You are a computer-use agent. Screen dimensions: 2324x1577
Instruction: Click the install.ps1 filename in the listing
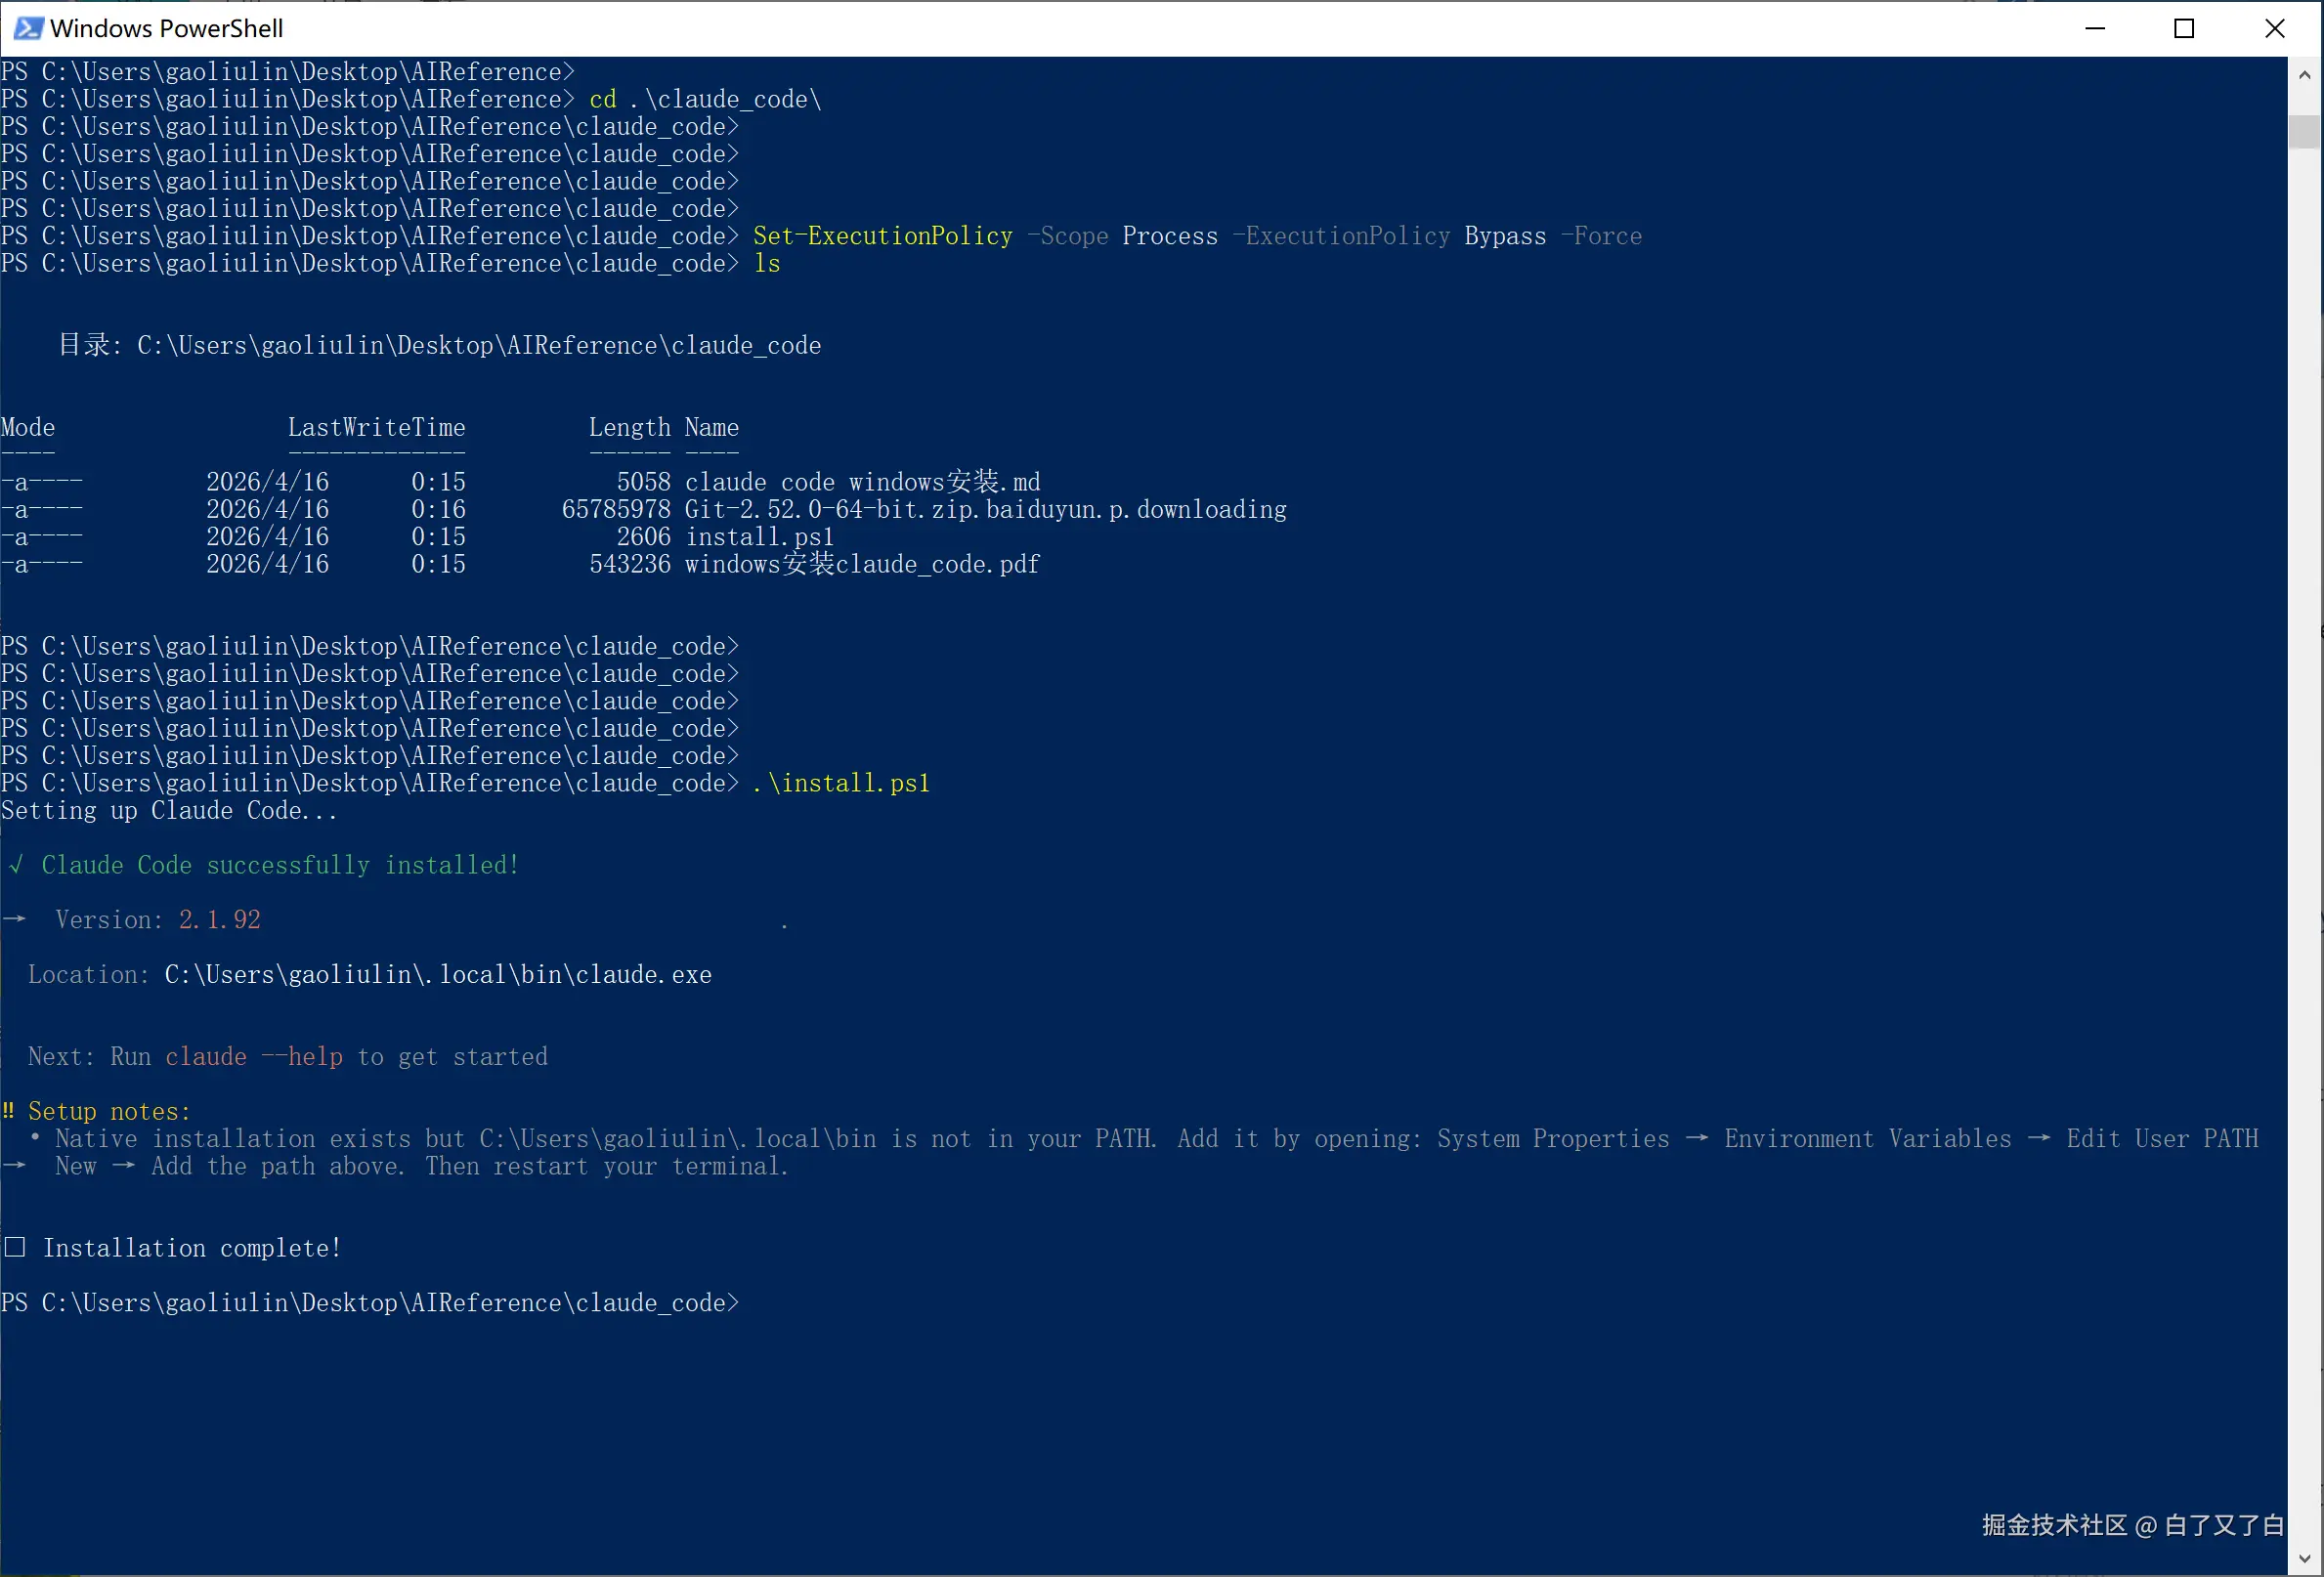759,537
